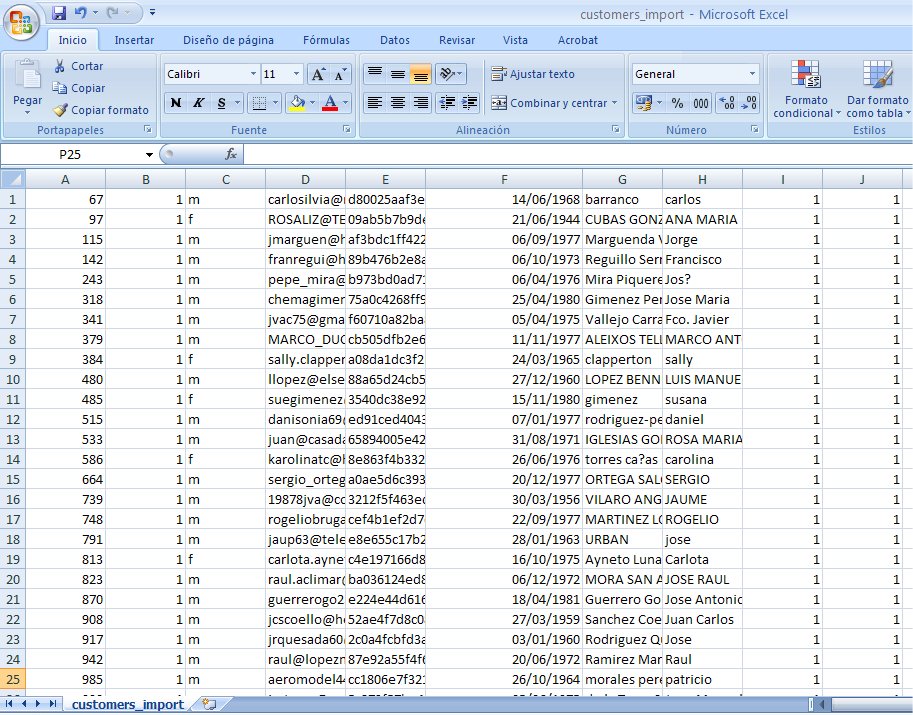This screenshot has width=913, height=715.
Task: Undo the last action
Action: [81, 12]
